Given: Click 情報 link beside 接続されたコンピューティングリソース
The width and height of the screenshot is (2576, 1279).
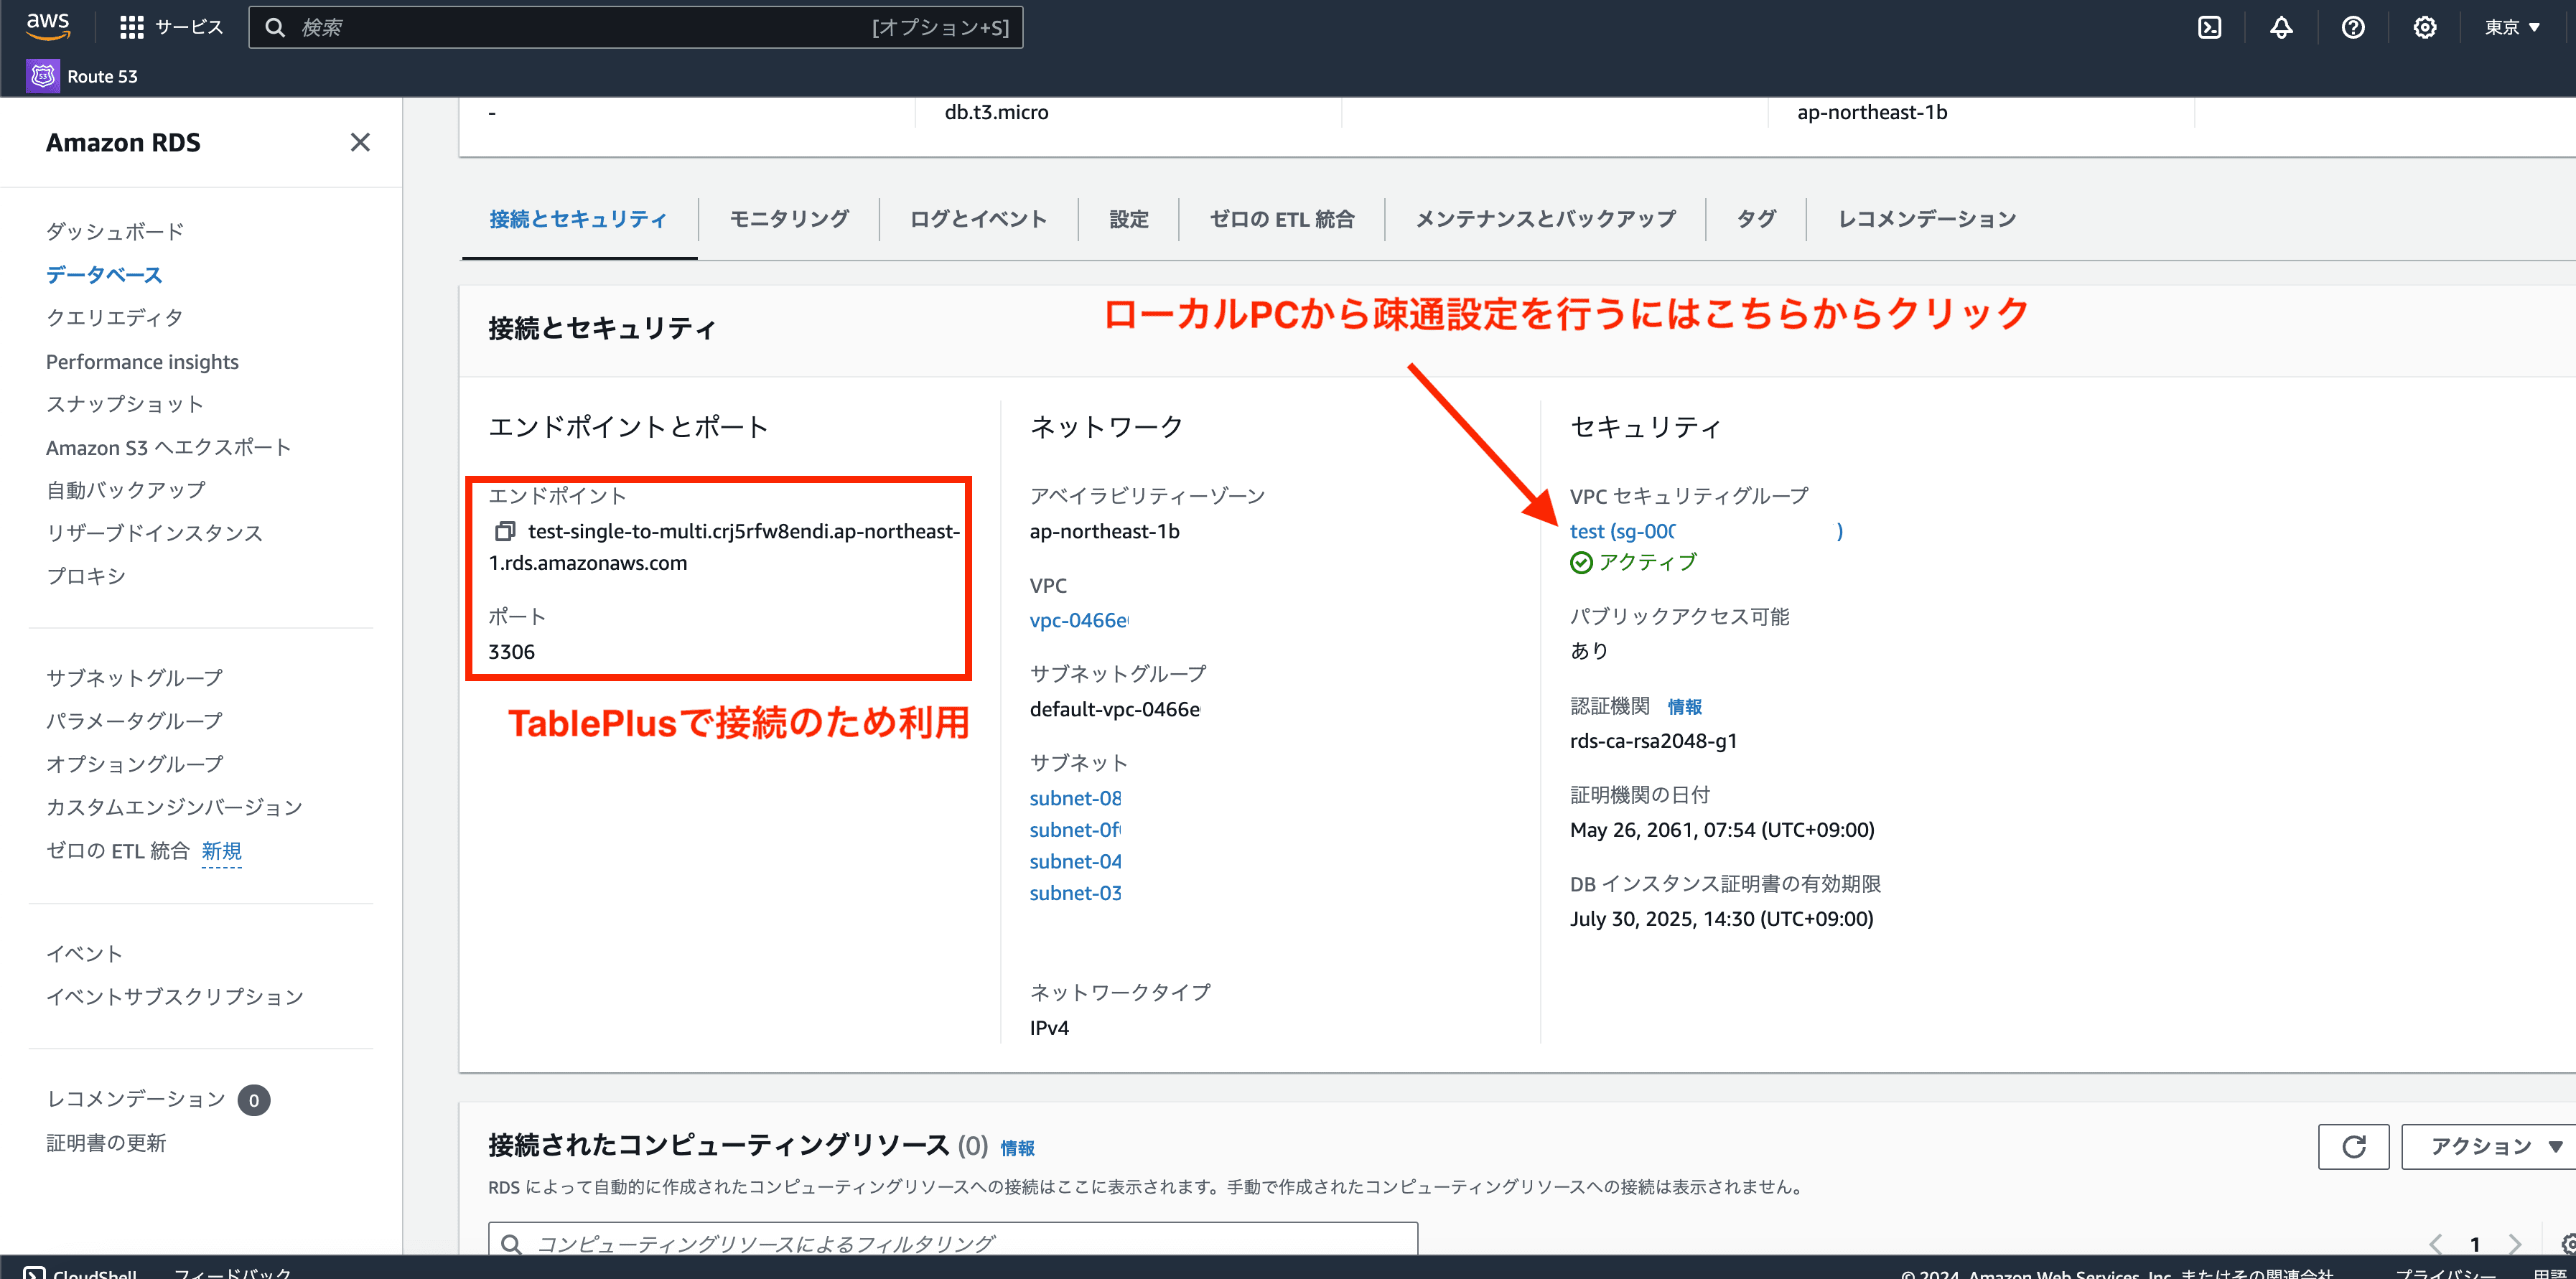Looking at the screenshot, I should pos(1018,1148).
